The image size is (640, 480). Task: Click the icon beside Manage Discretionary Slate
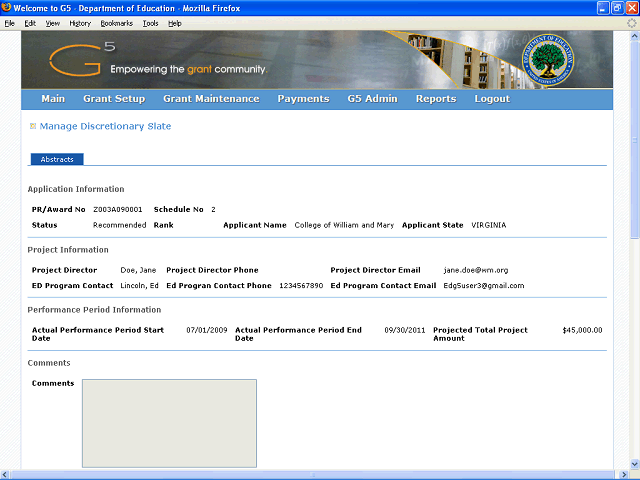coord(33,126)
